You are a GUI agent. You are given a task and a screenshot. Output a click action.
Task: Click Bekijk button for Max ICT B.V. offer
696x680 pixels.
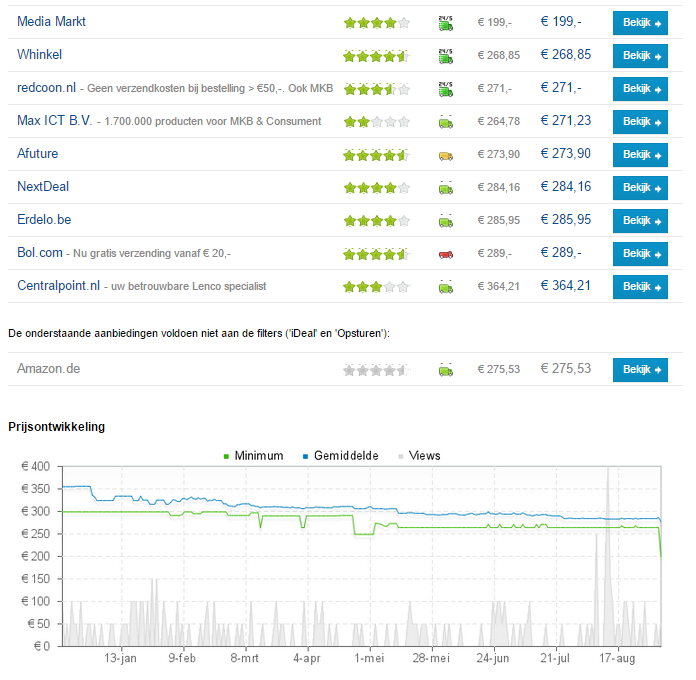point(640,122)
